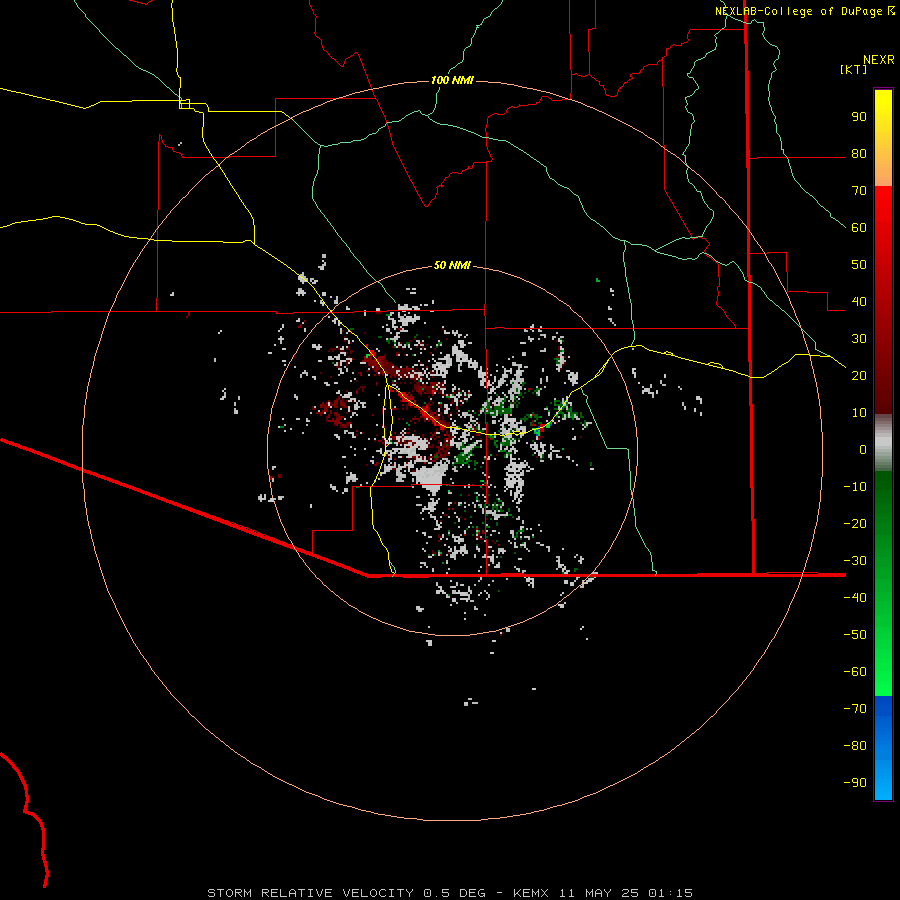This screenshot has height=900, width=900.
Task: Click the 100 NMI range ring label
Action: (452, 80)
